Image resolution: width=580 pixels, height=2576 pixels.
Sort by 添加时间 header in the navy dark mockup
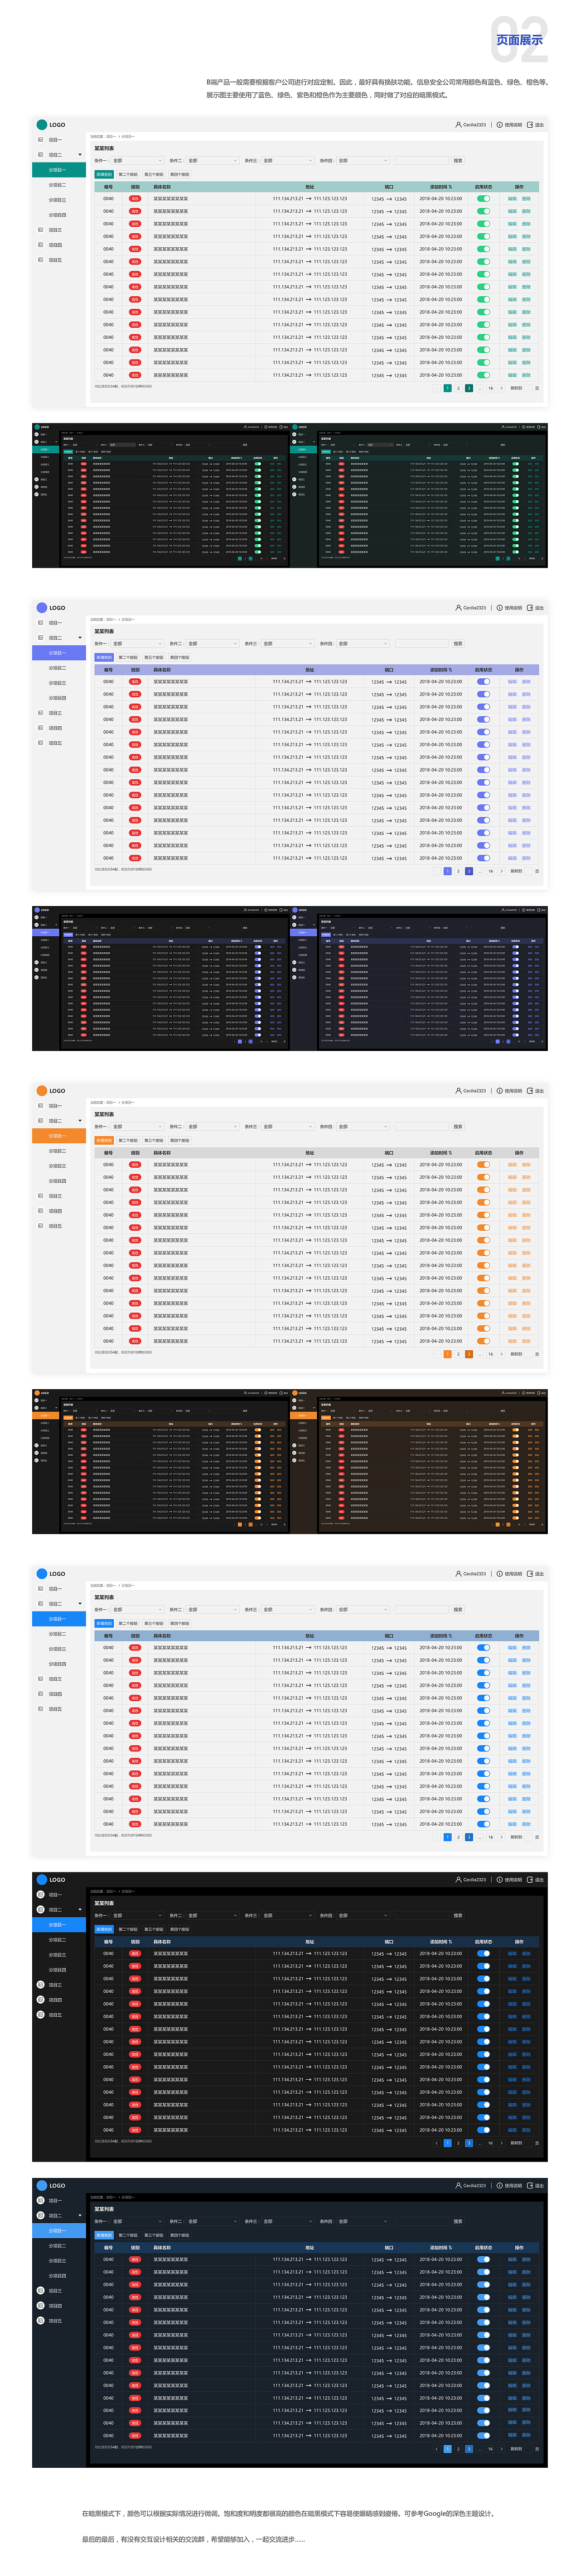440,2248
